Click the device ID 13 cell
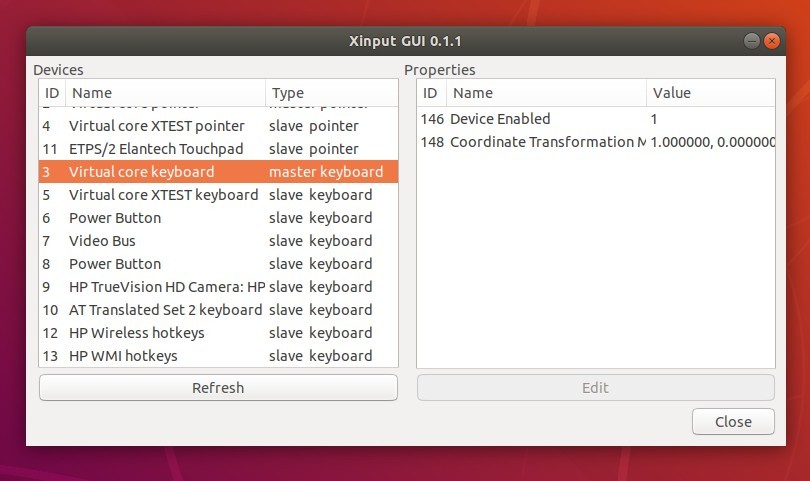 point(50,356)
